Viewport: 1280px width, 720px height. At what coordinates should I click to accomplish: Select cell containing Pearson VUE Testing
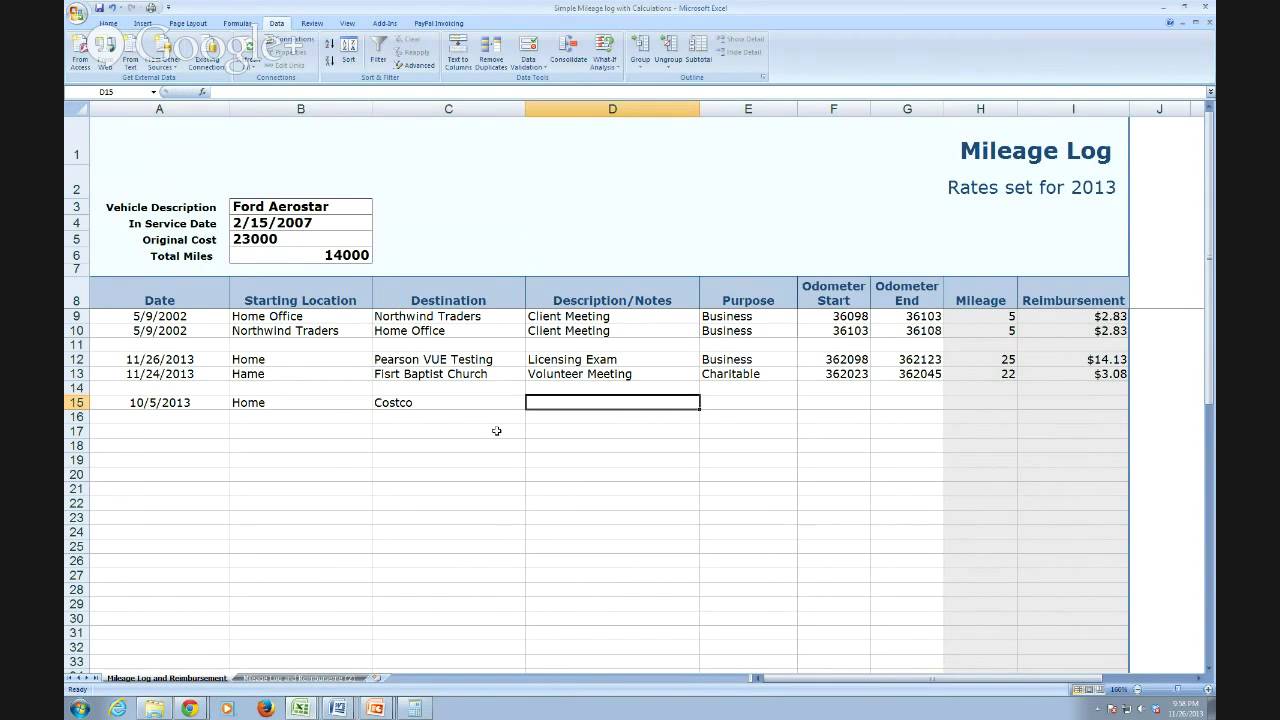coord(448,359)
